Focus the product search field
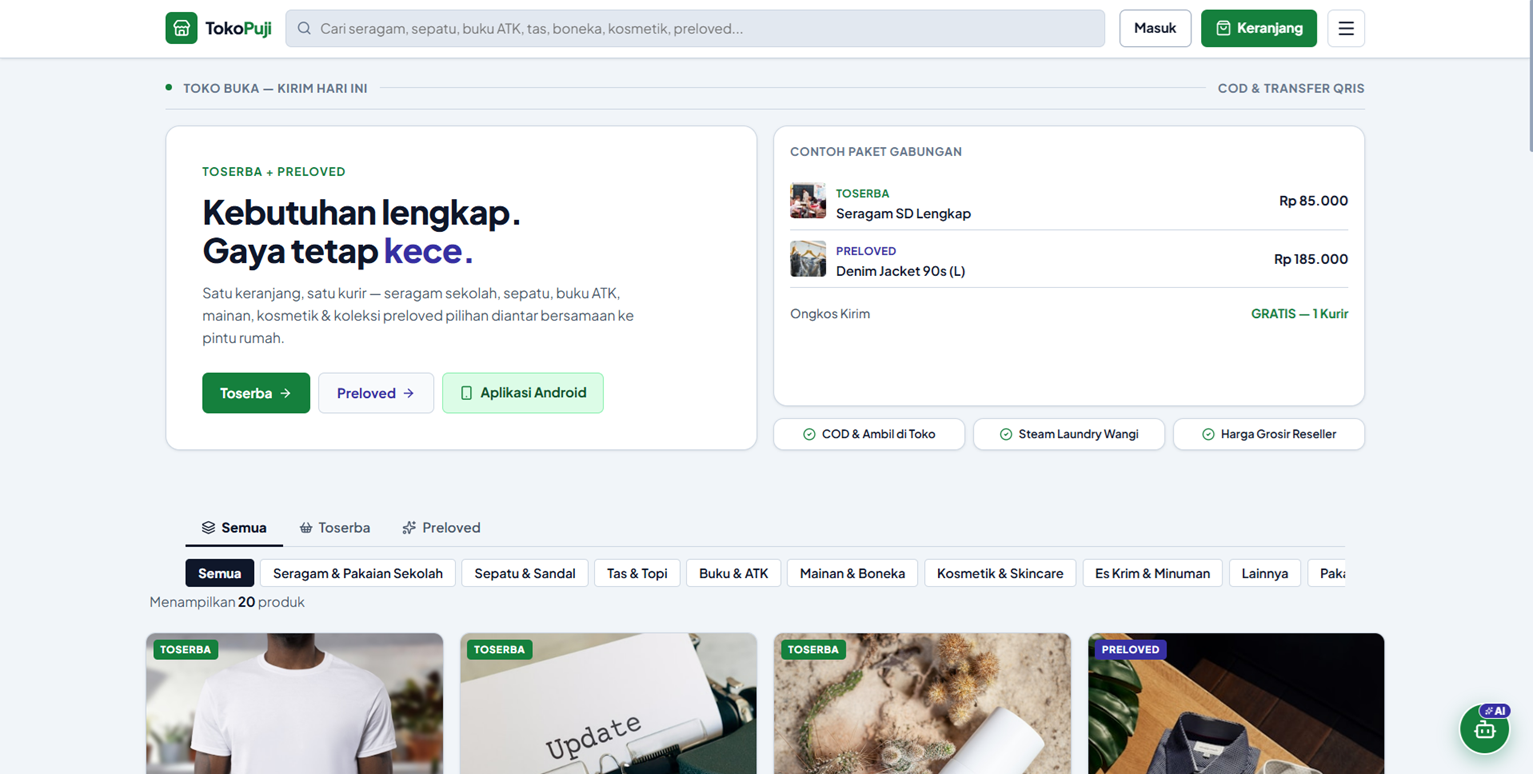The height and width of the screenshot is (774, 1533). (695, 28)
